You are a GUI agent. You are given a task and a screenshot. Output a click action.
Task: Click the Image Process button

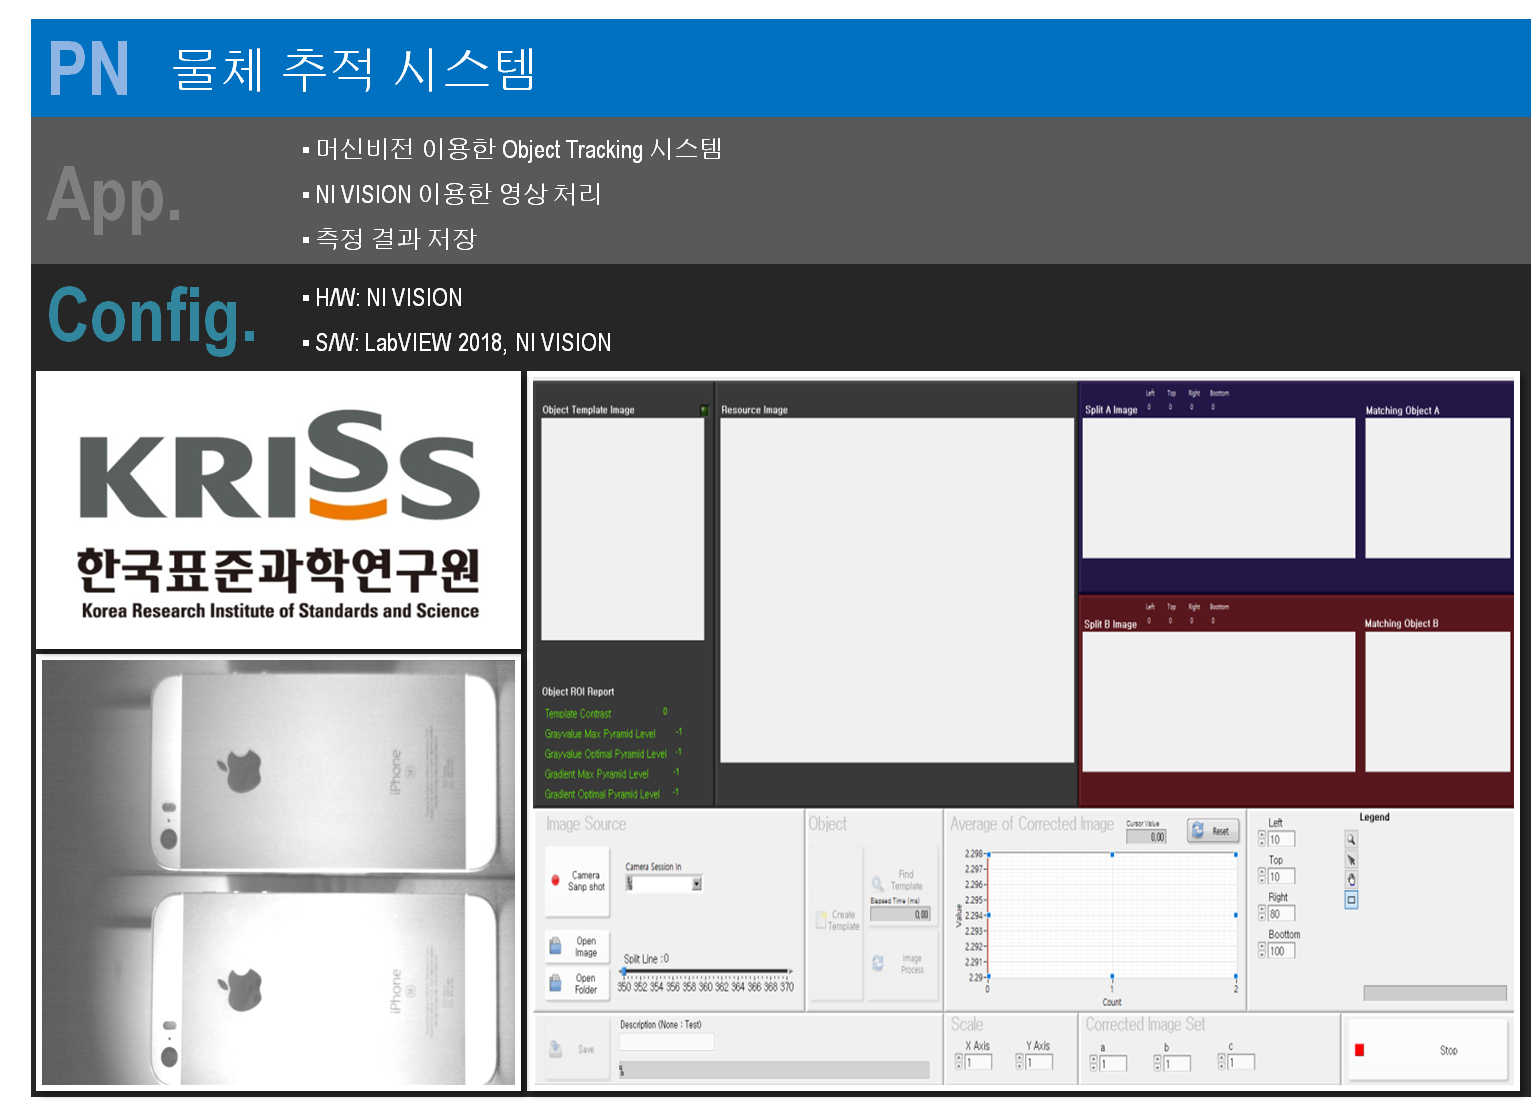coord(903,964)
